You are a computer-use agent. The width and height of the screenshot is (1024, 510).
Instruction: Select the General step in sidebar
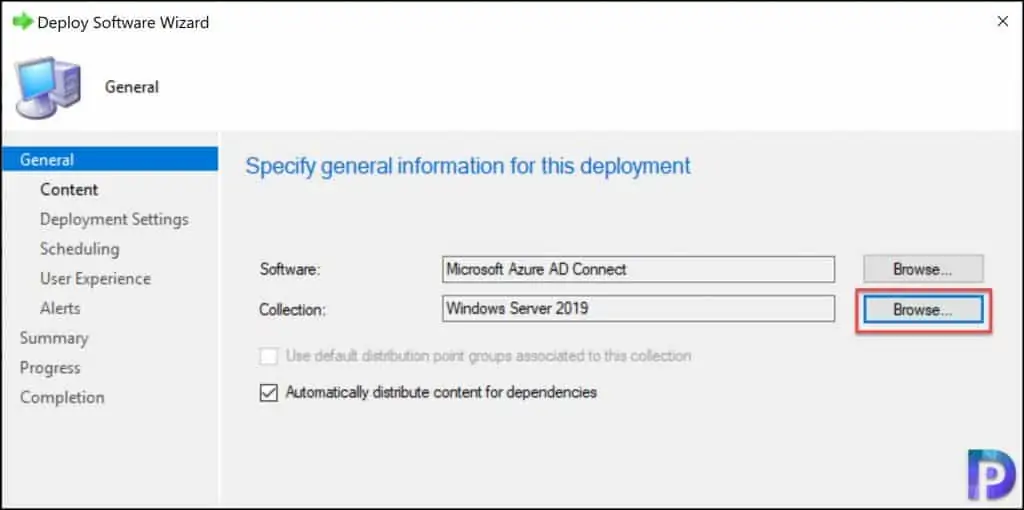pos(110,159)
